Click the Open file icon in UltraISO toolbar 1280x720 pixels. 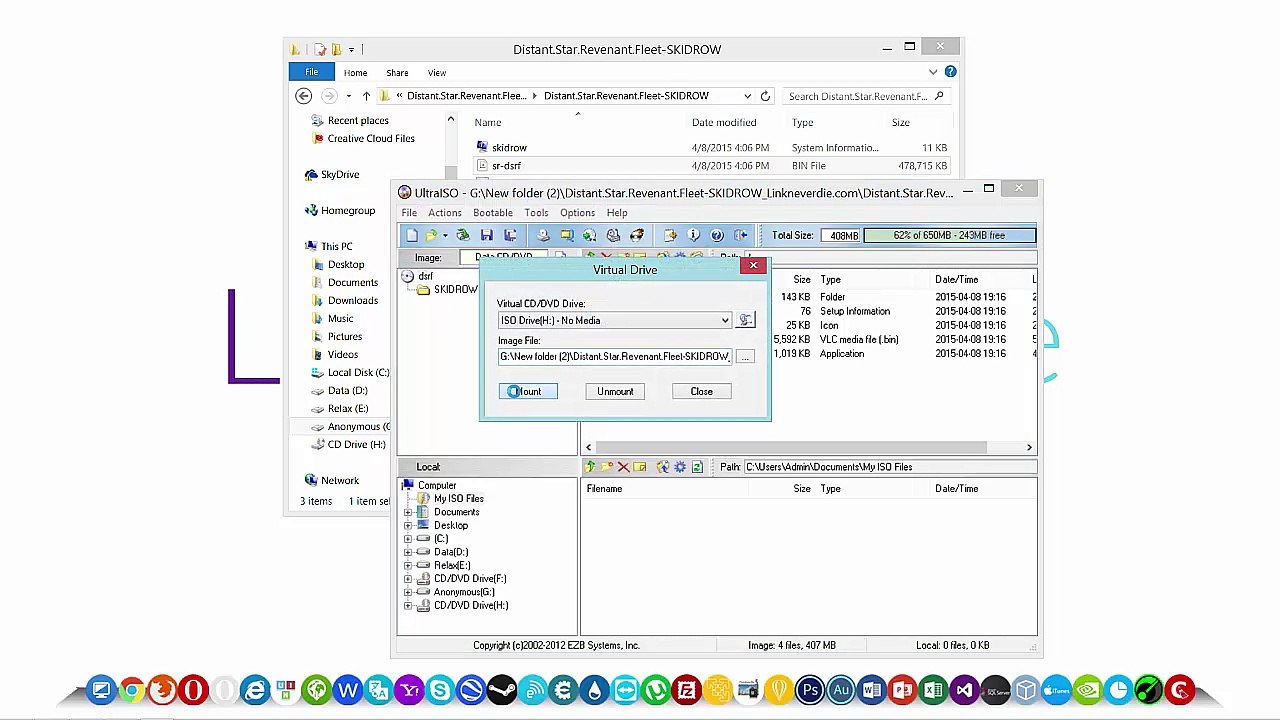pyautogui.click(x=432, y=235)
